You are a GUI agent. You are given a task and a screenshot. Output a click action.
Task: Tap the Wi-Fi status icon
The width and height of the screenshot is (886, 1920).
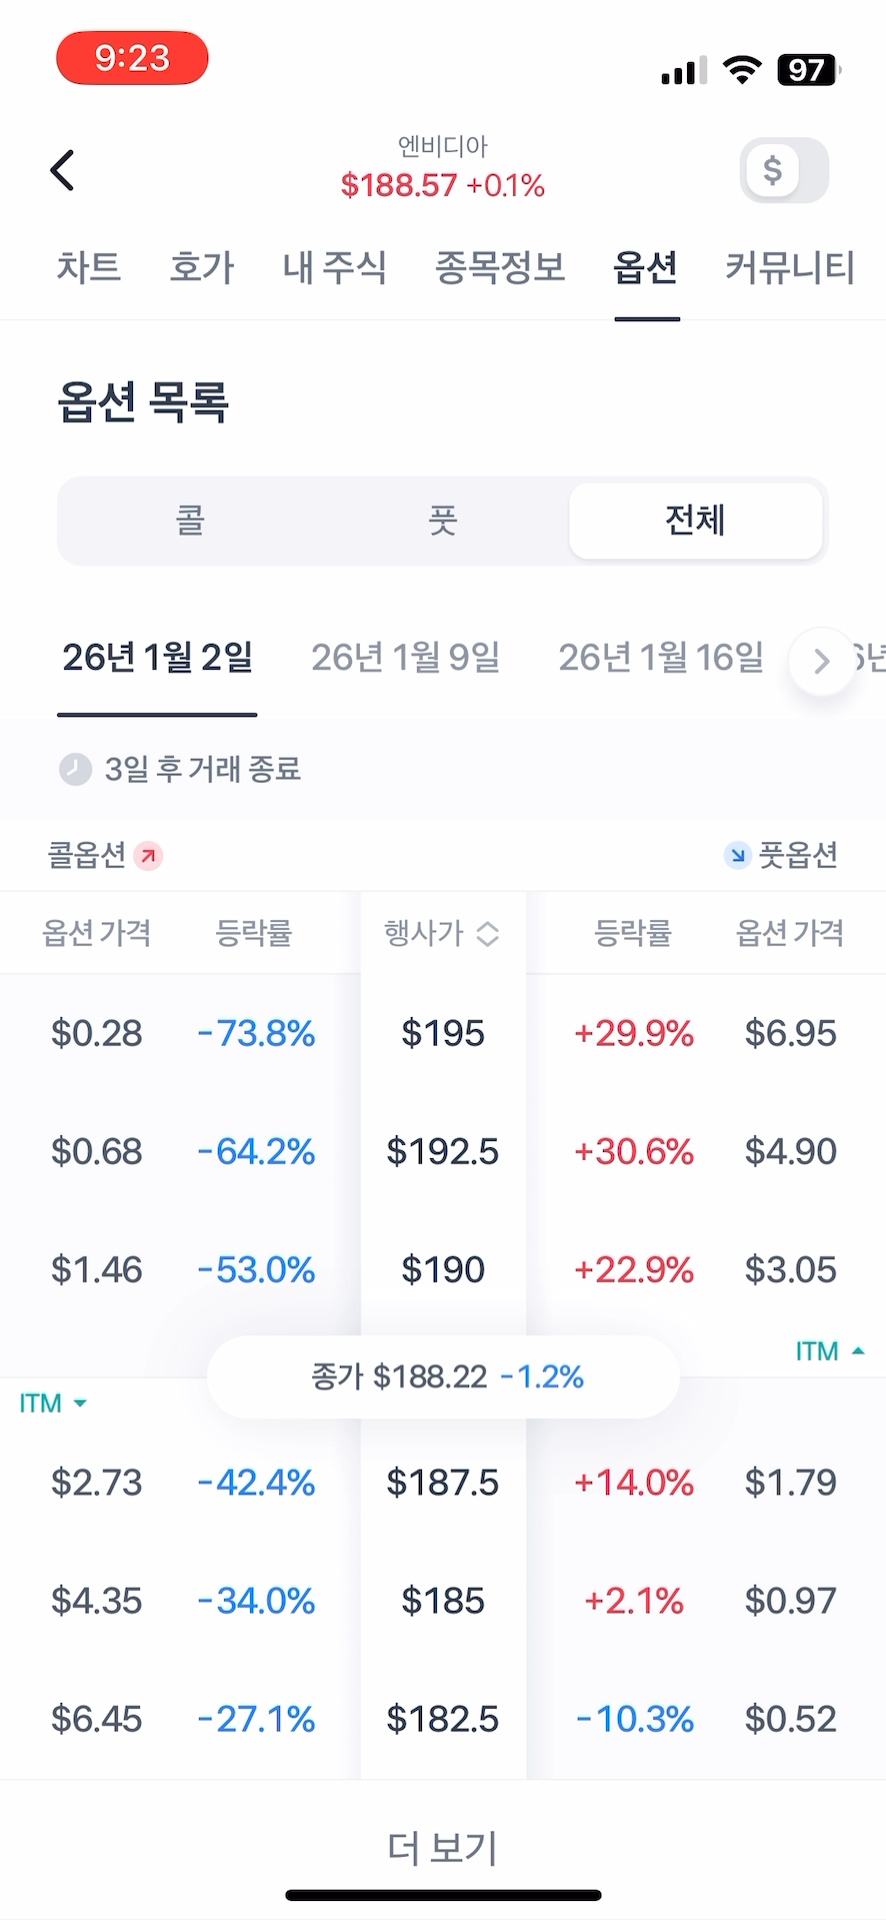(741, 69)
